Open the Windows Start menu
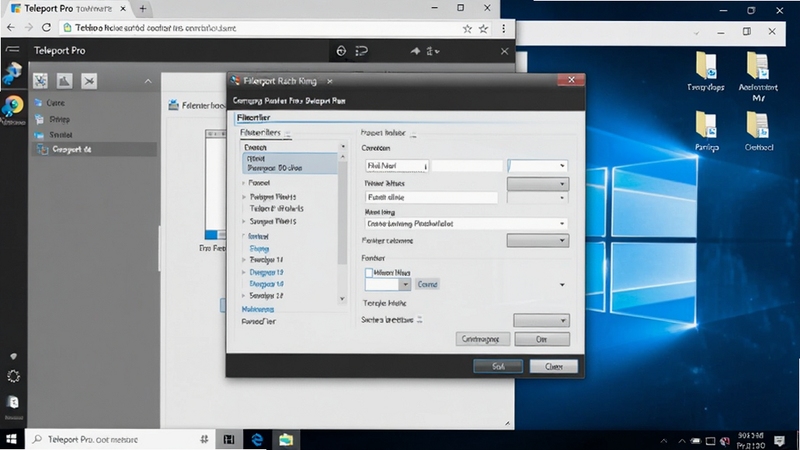The image size is (800, 450). [11, 439]
